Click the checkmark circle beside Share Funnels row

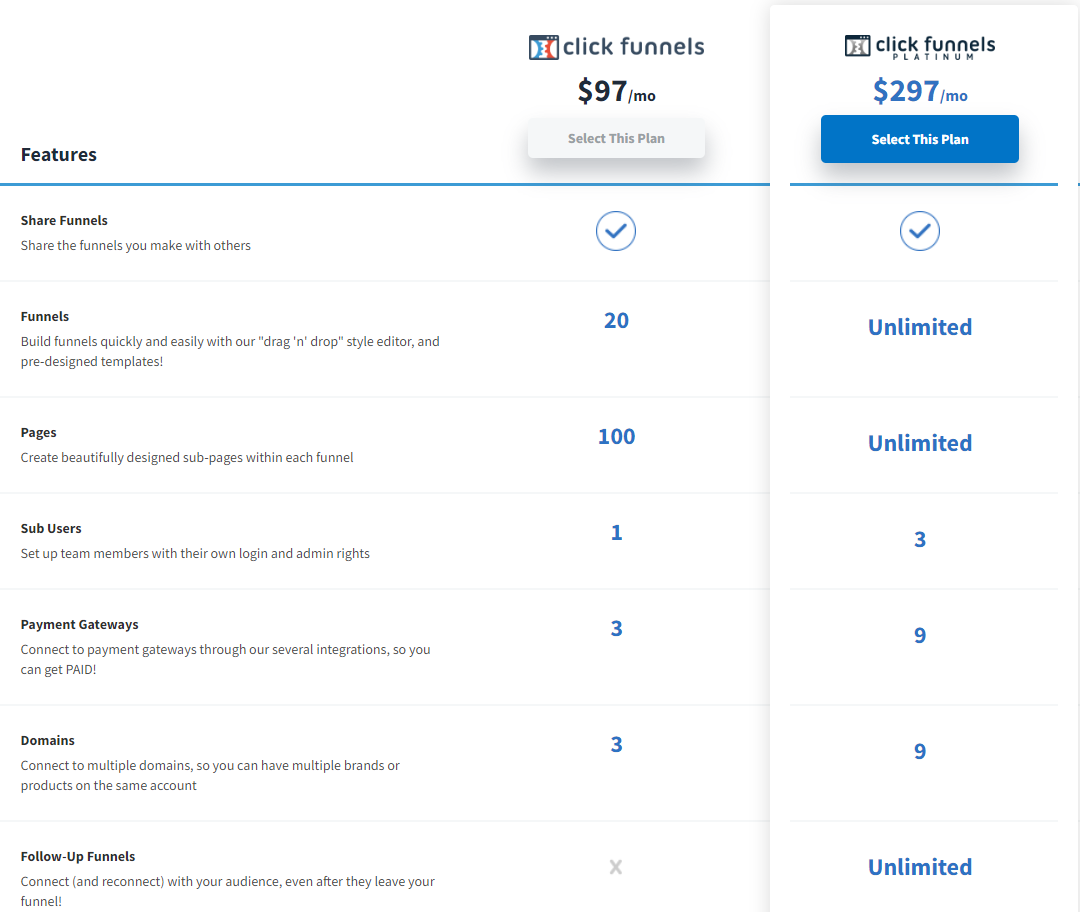[x=615, y=231]
